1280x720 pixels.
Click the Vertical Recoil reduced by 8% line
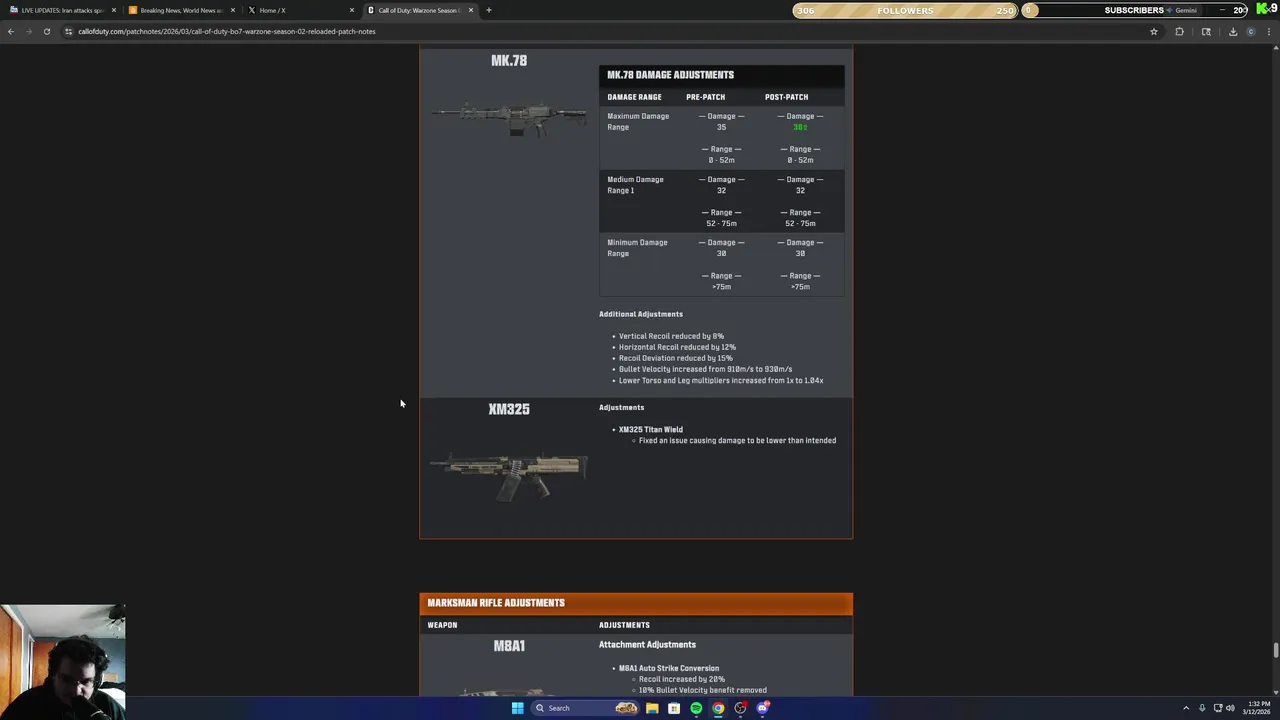click(x=671, y=336)
